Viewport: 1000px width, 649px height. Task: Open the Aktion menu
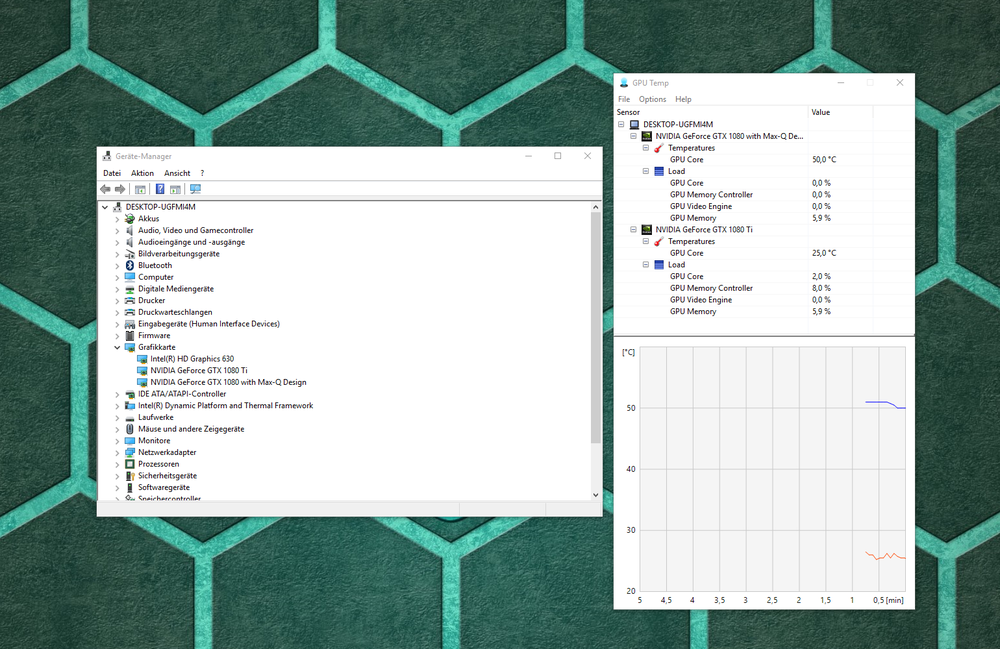142,173
